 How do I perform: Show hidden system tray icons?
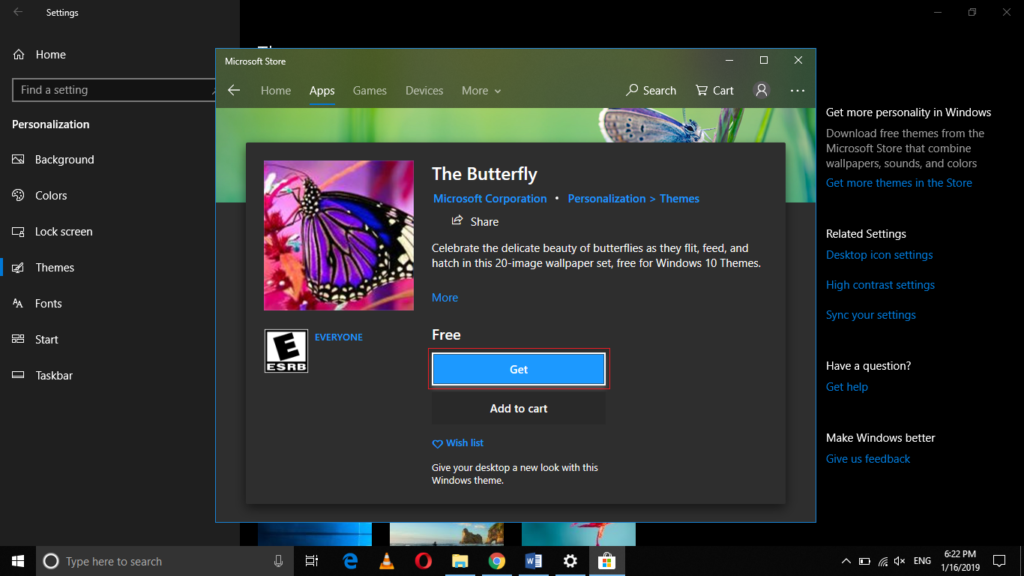tap(846, 561)
